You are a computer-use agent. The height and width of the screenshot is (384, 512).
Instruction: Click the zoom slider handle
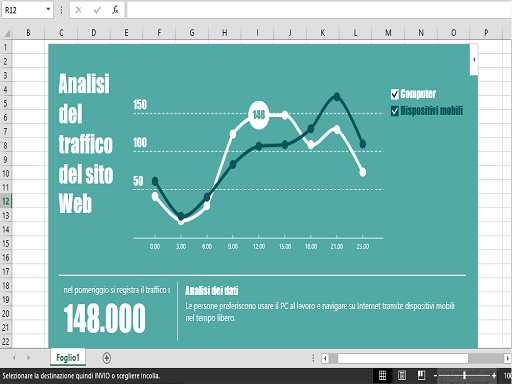coord(464,376)
